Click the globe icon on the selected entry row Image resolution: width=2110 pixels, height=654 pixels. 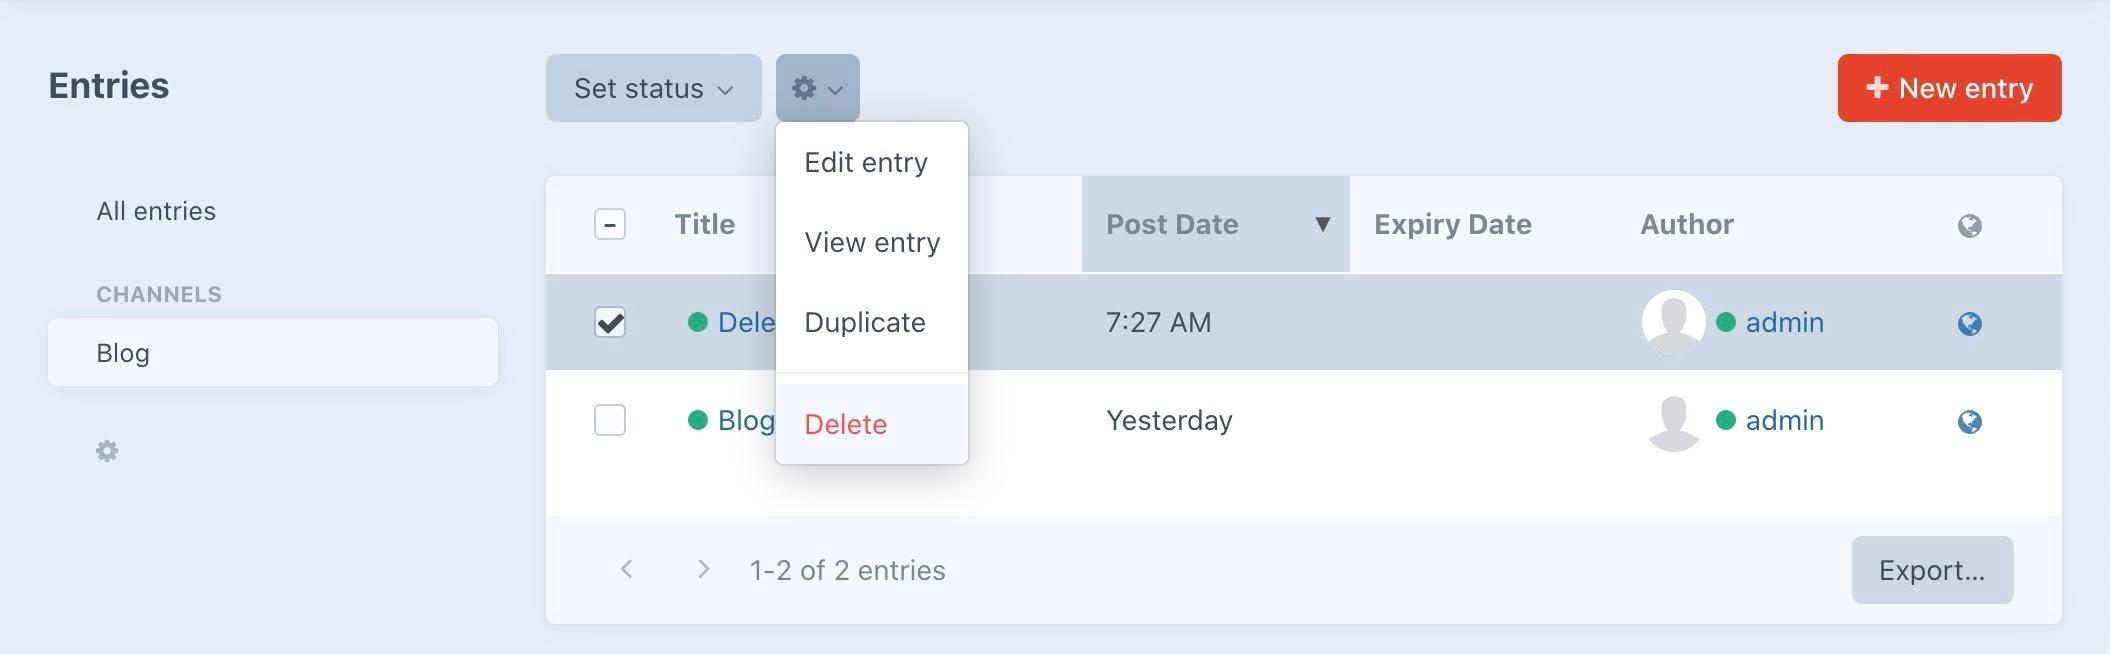[x=1970, y=322]
